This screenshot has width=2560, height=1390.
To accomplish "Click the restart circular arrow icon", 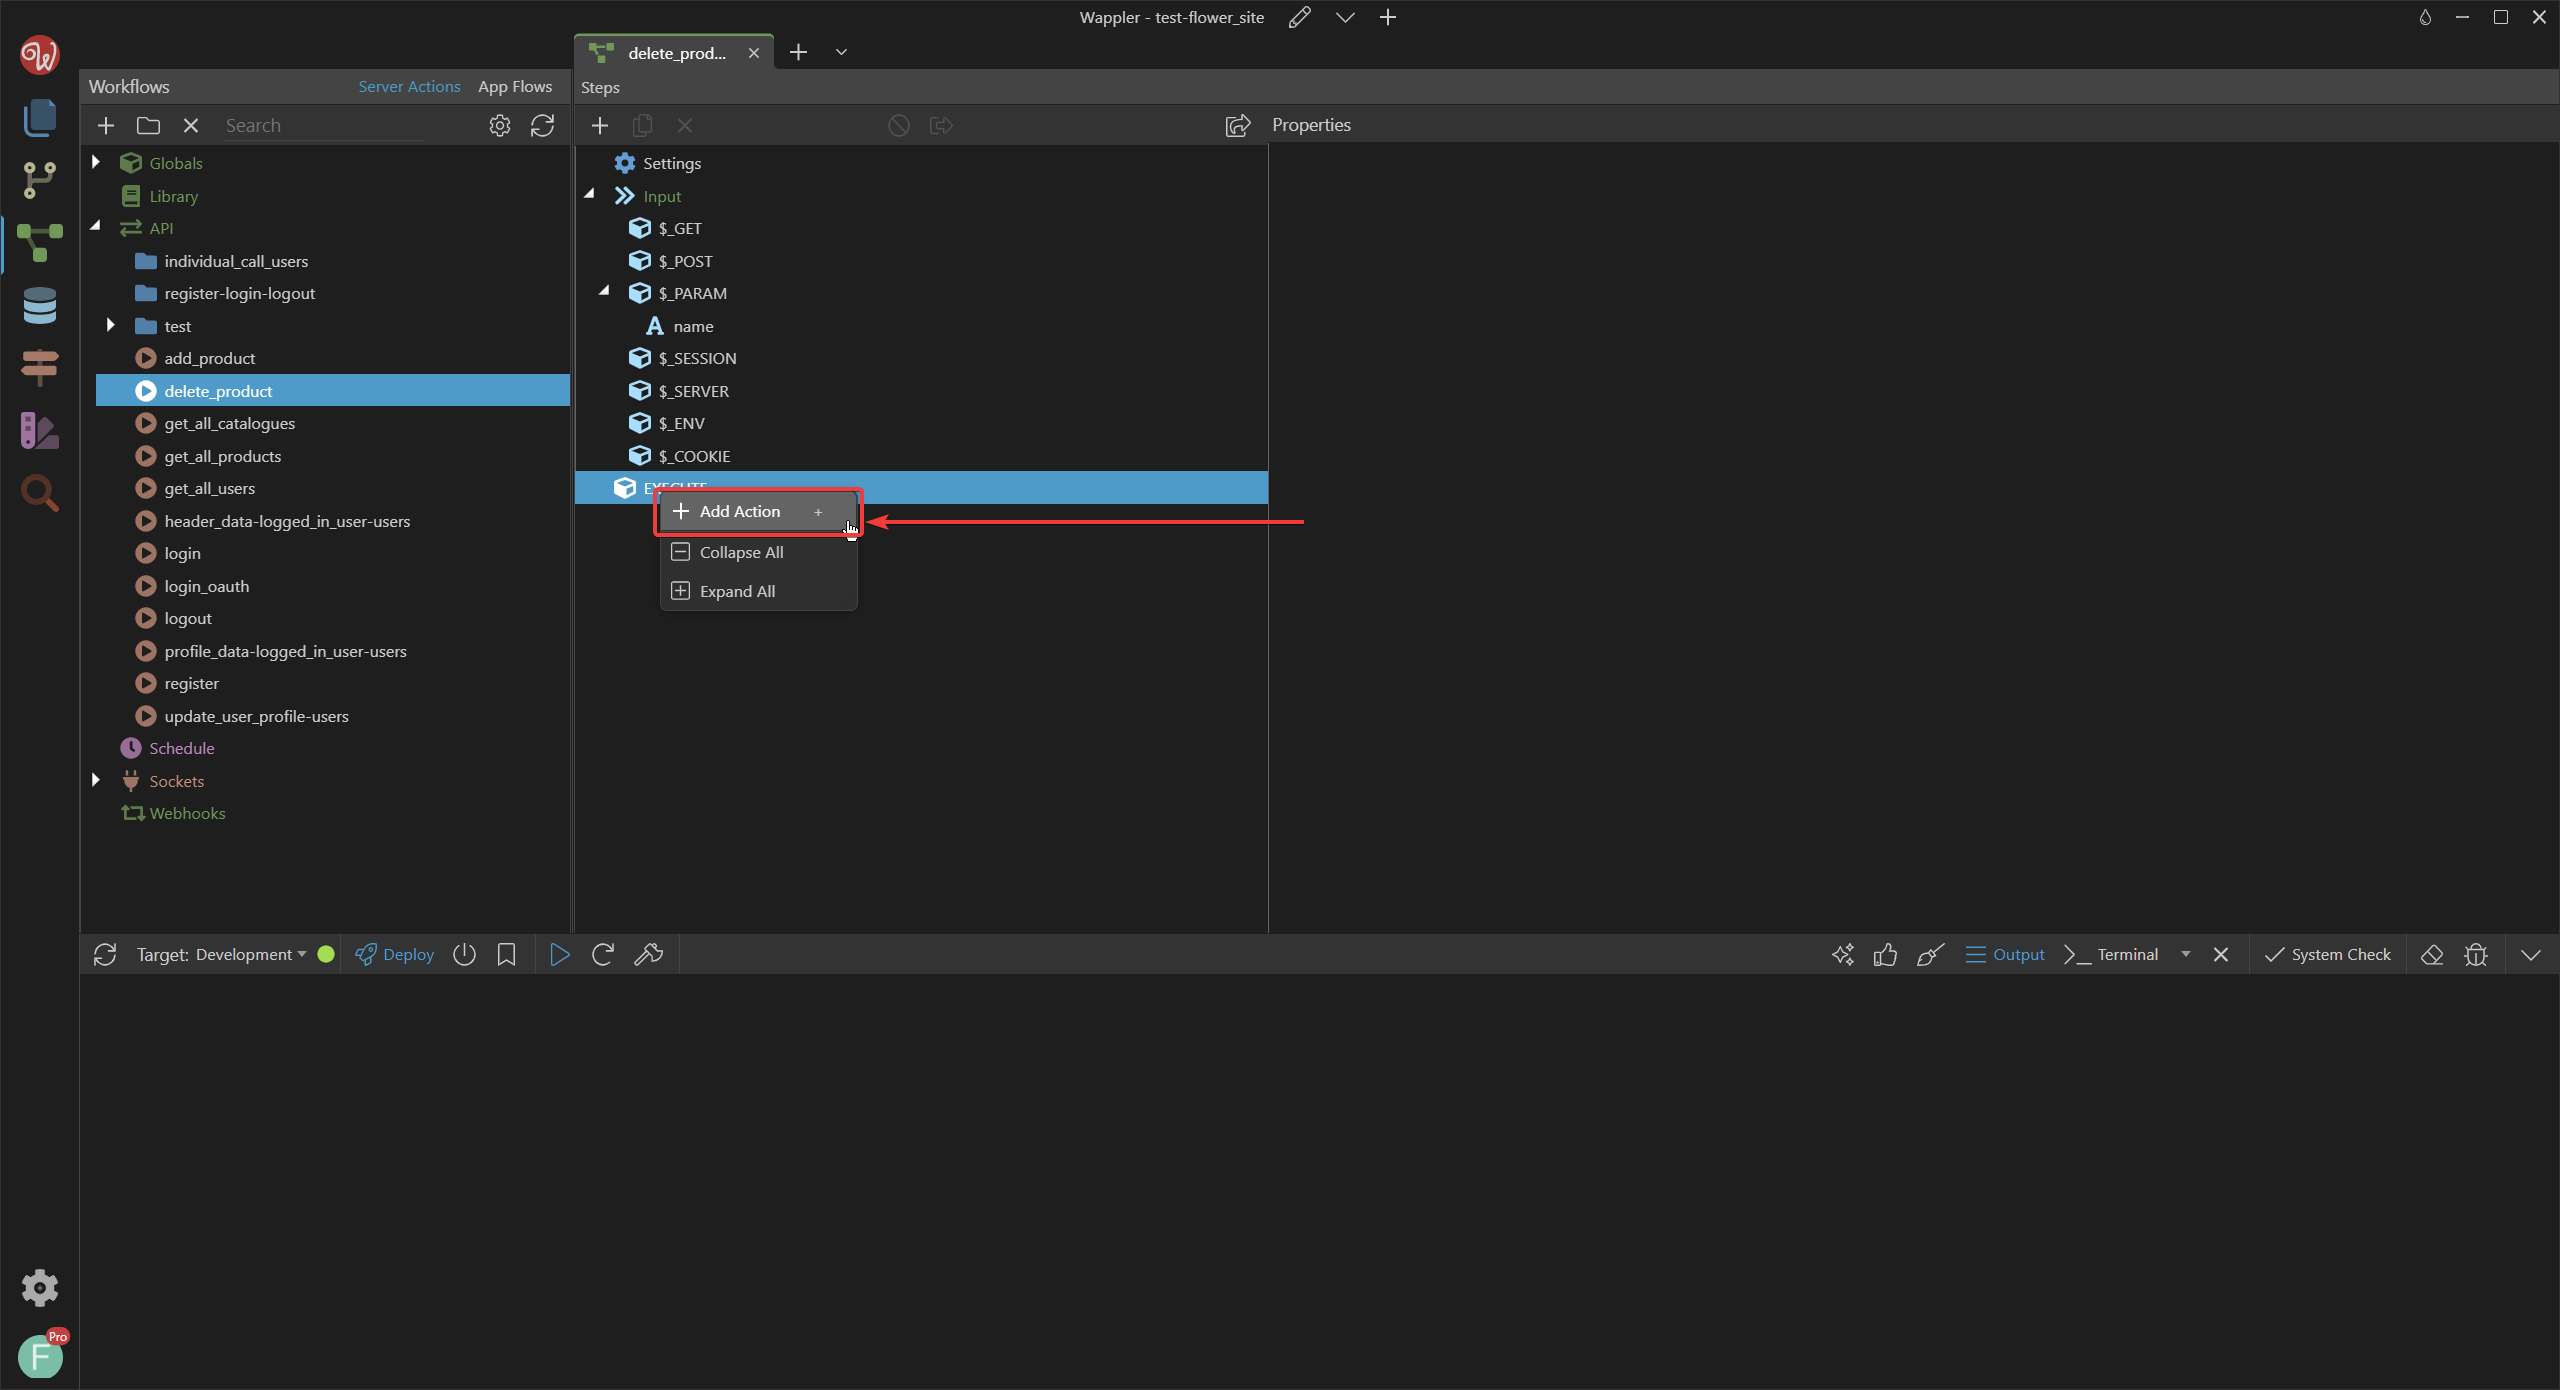I will click(603, 955).
